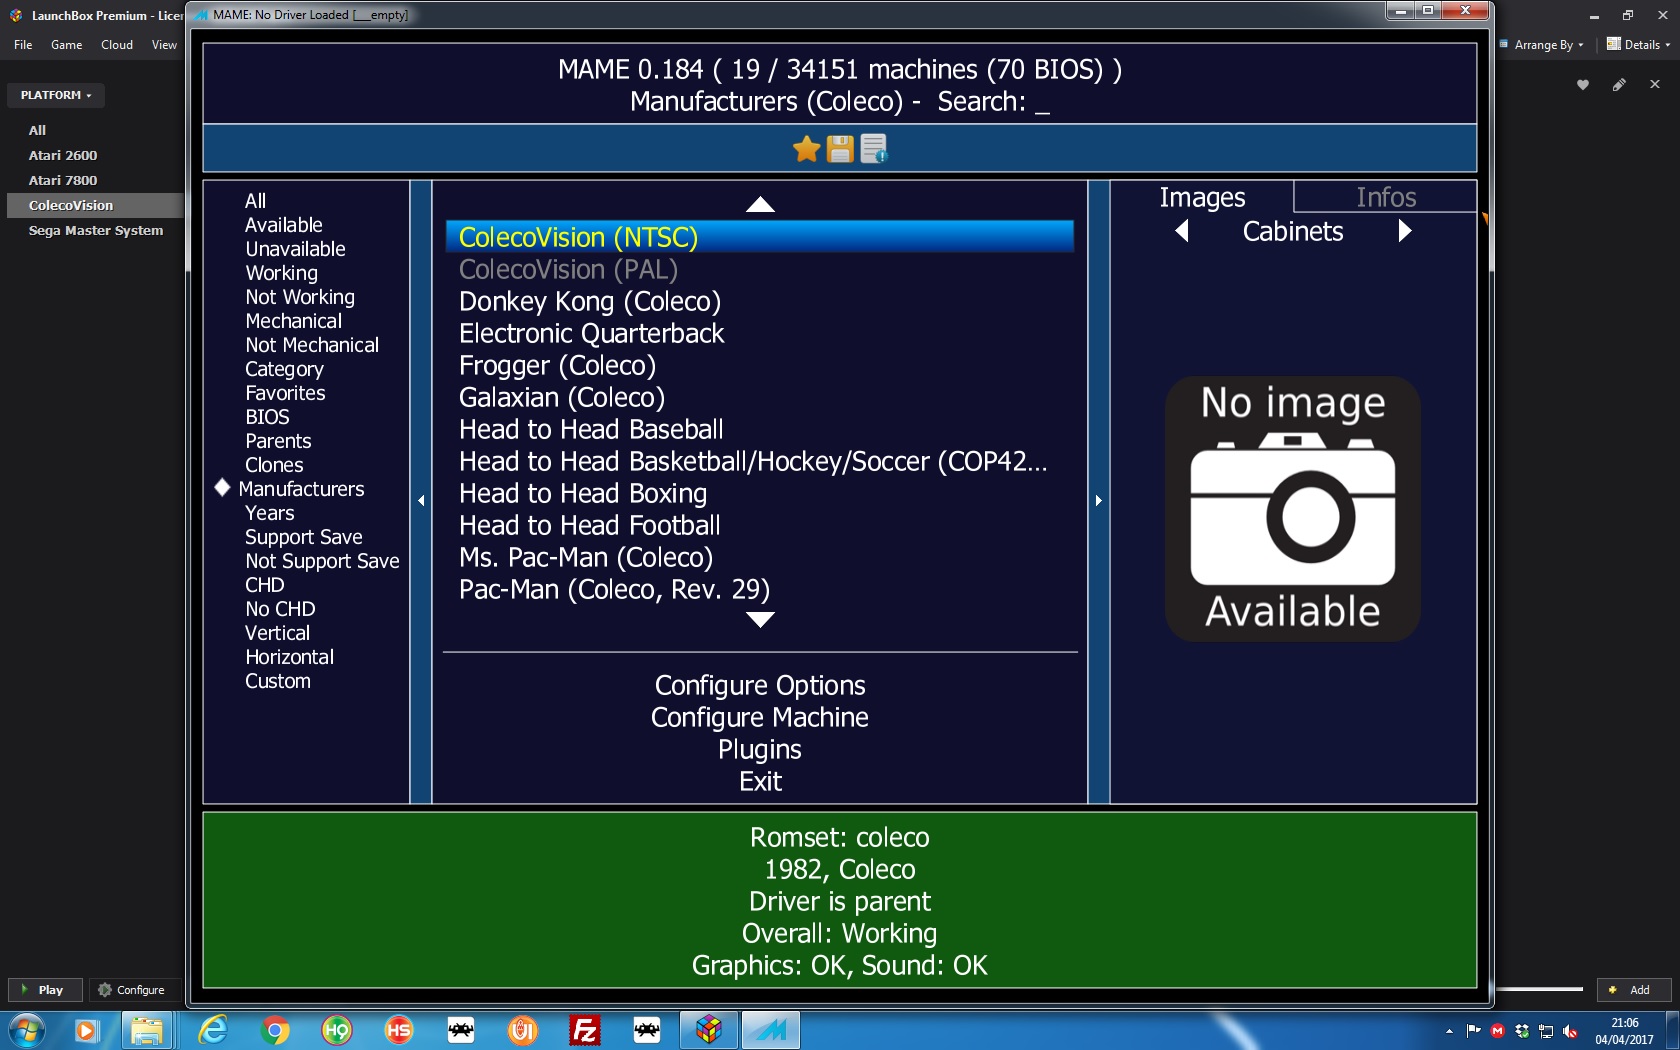Select the Unavailable filter
Viewport: 1680px width, 1050px height.
click(295, 249)
